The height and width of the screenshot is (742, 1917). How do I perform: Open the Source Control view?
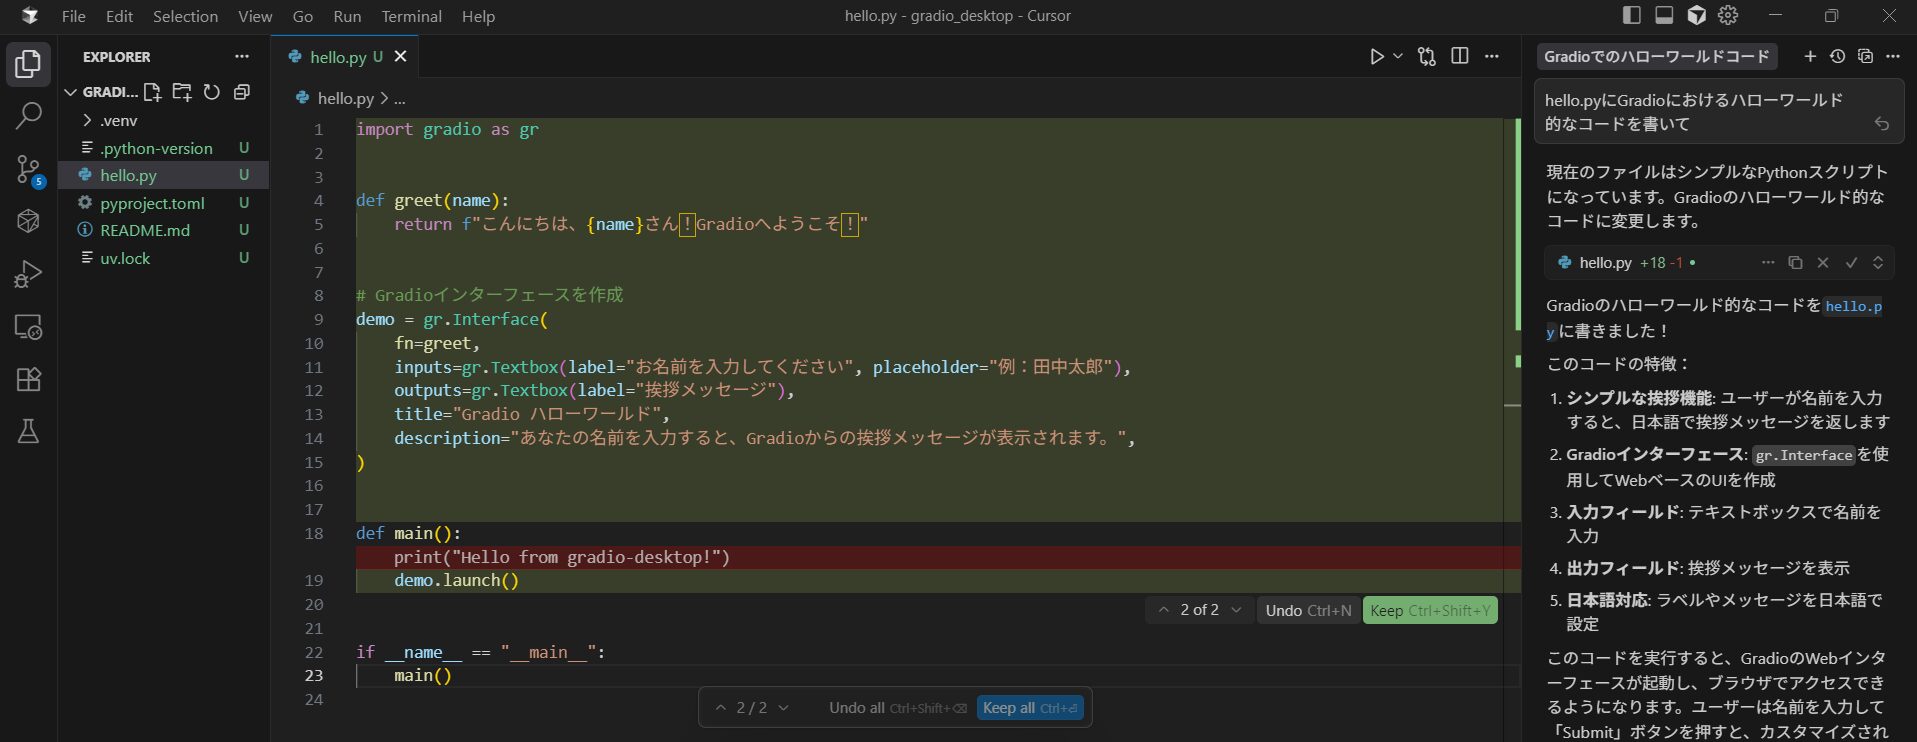(x=28, y=169)
